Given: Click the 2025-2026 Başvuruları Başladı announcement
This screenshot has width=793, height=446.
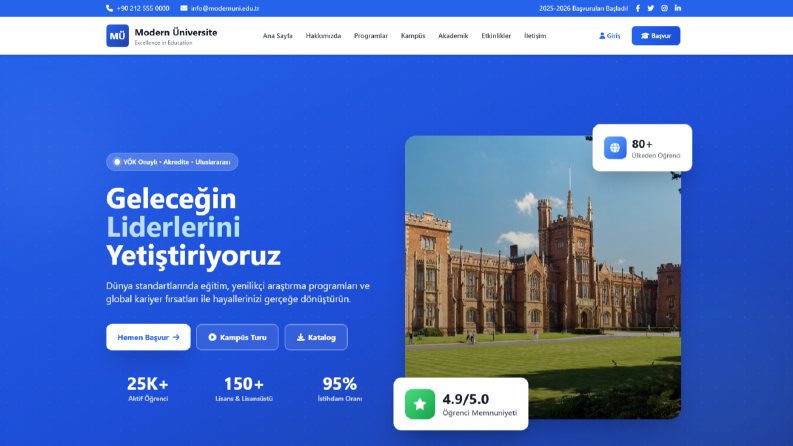Looking at the screenshot, I should point(584,8).
